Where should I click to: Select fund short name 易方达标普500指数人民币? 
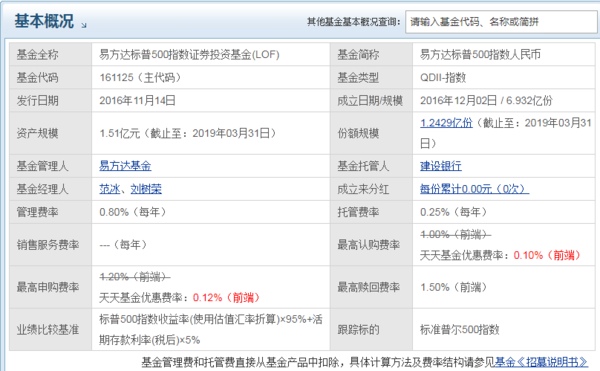(480, 55)
